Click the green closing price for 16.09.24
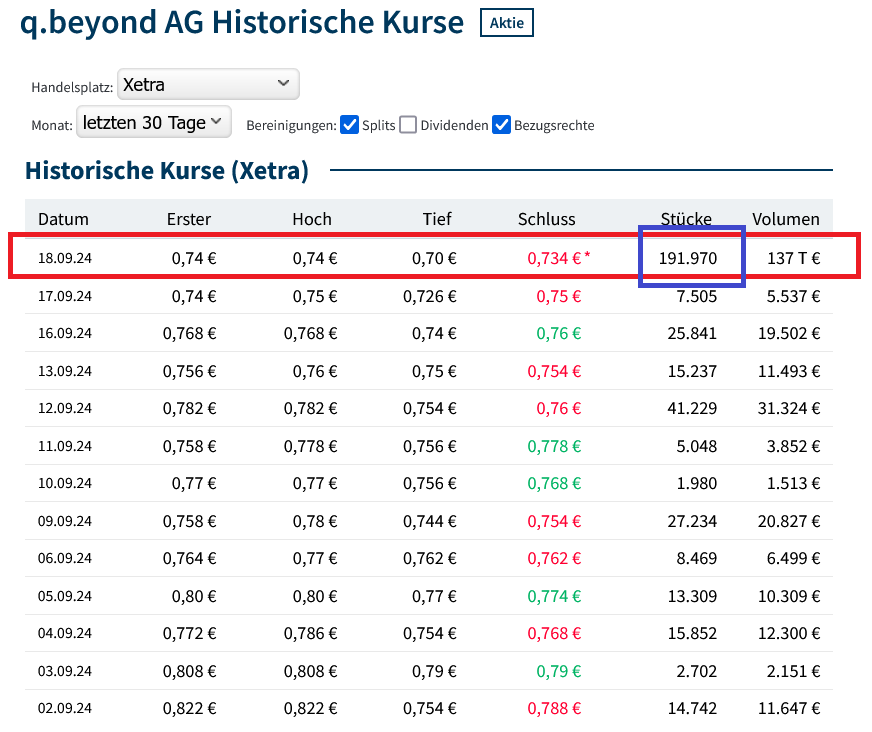 pos(557,333)
